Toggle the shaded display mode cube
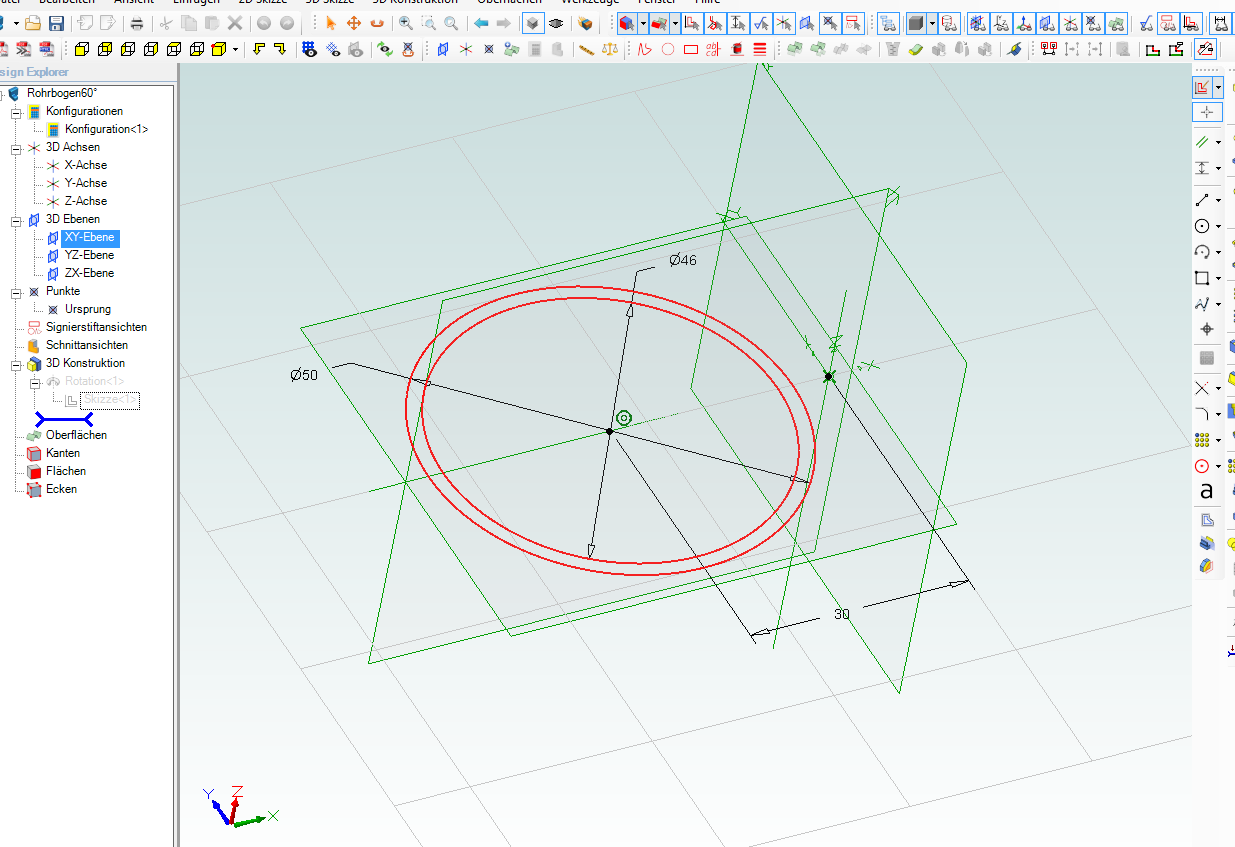Viewport: 1235px width, 847px height. (x=533, y=23)
